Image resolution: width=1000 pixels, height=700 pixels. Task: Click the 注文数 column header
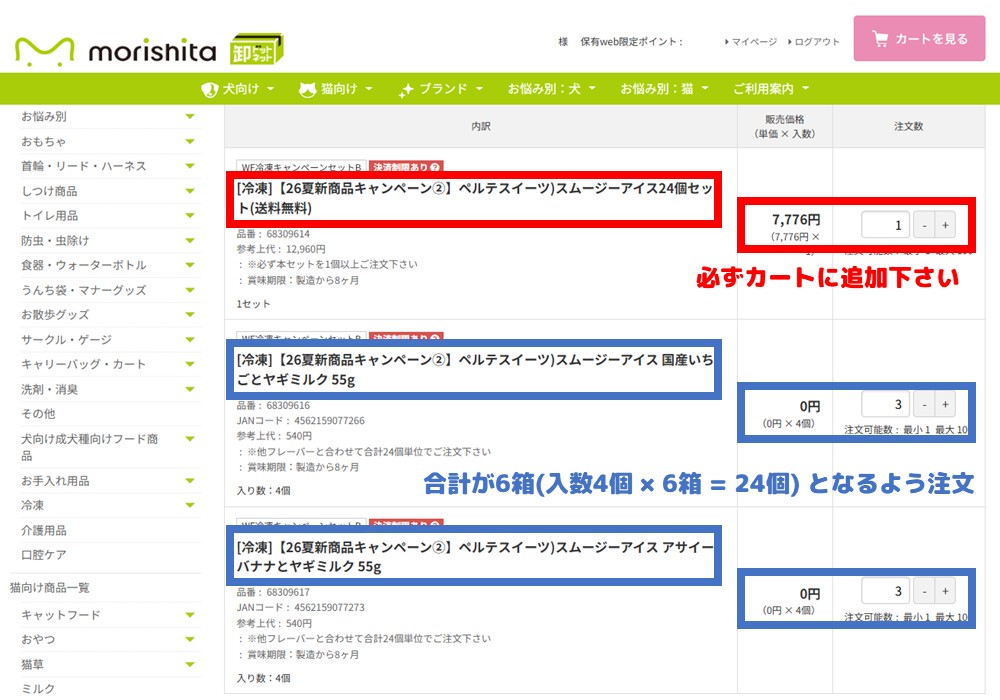(x=908, y=126)
